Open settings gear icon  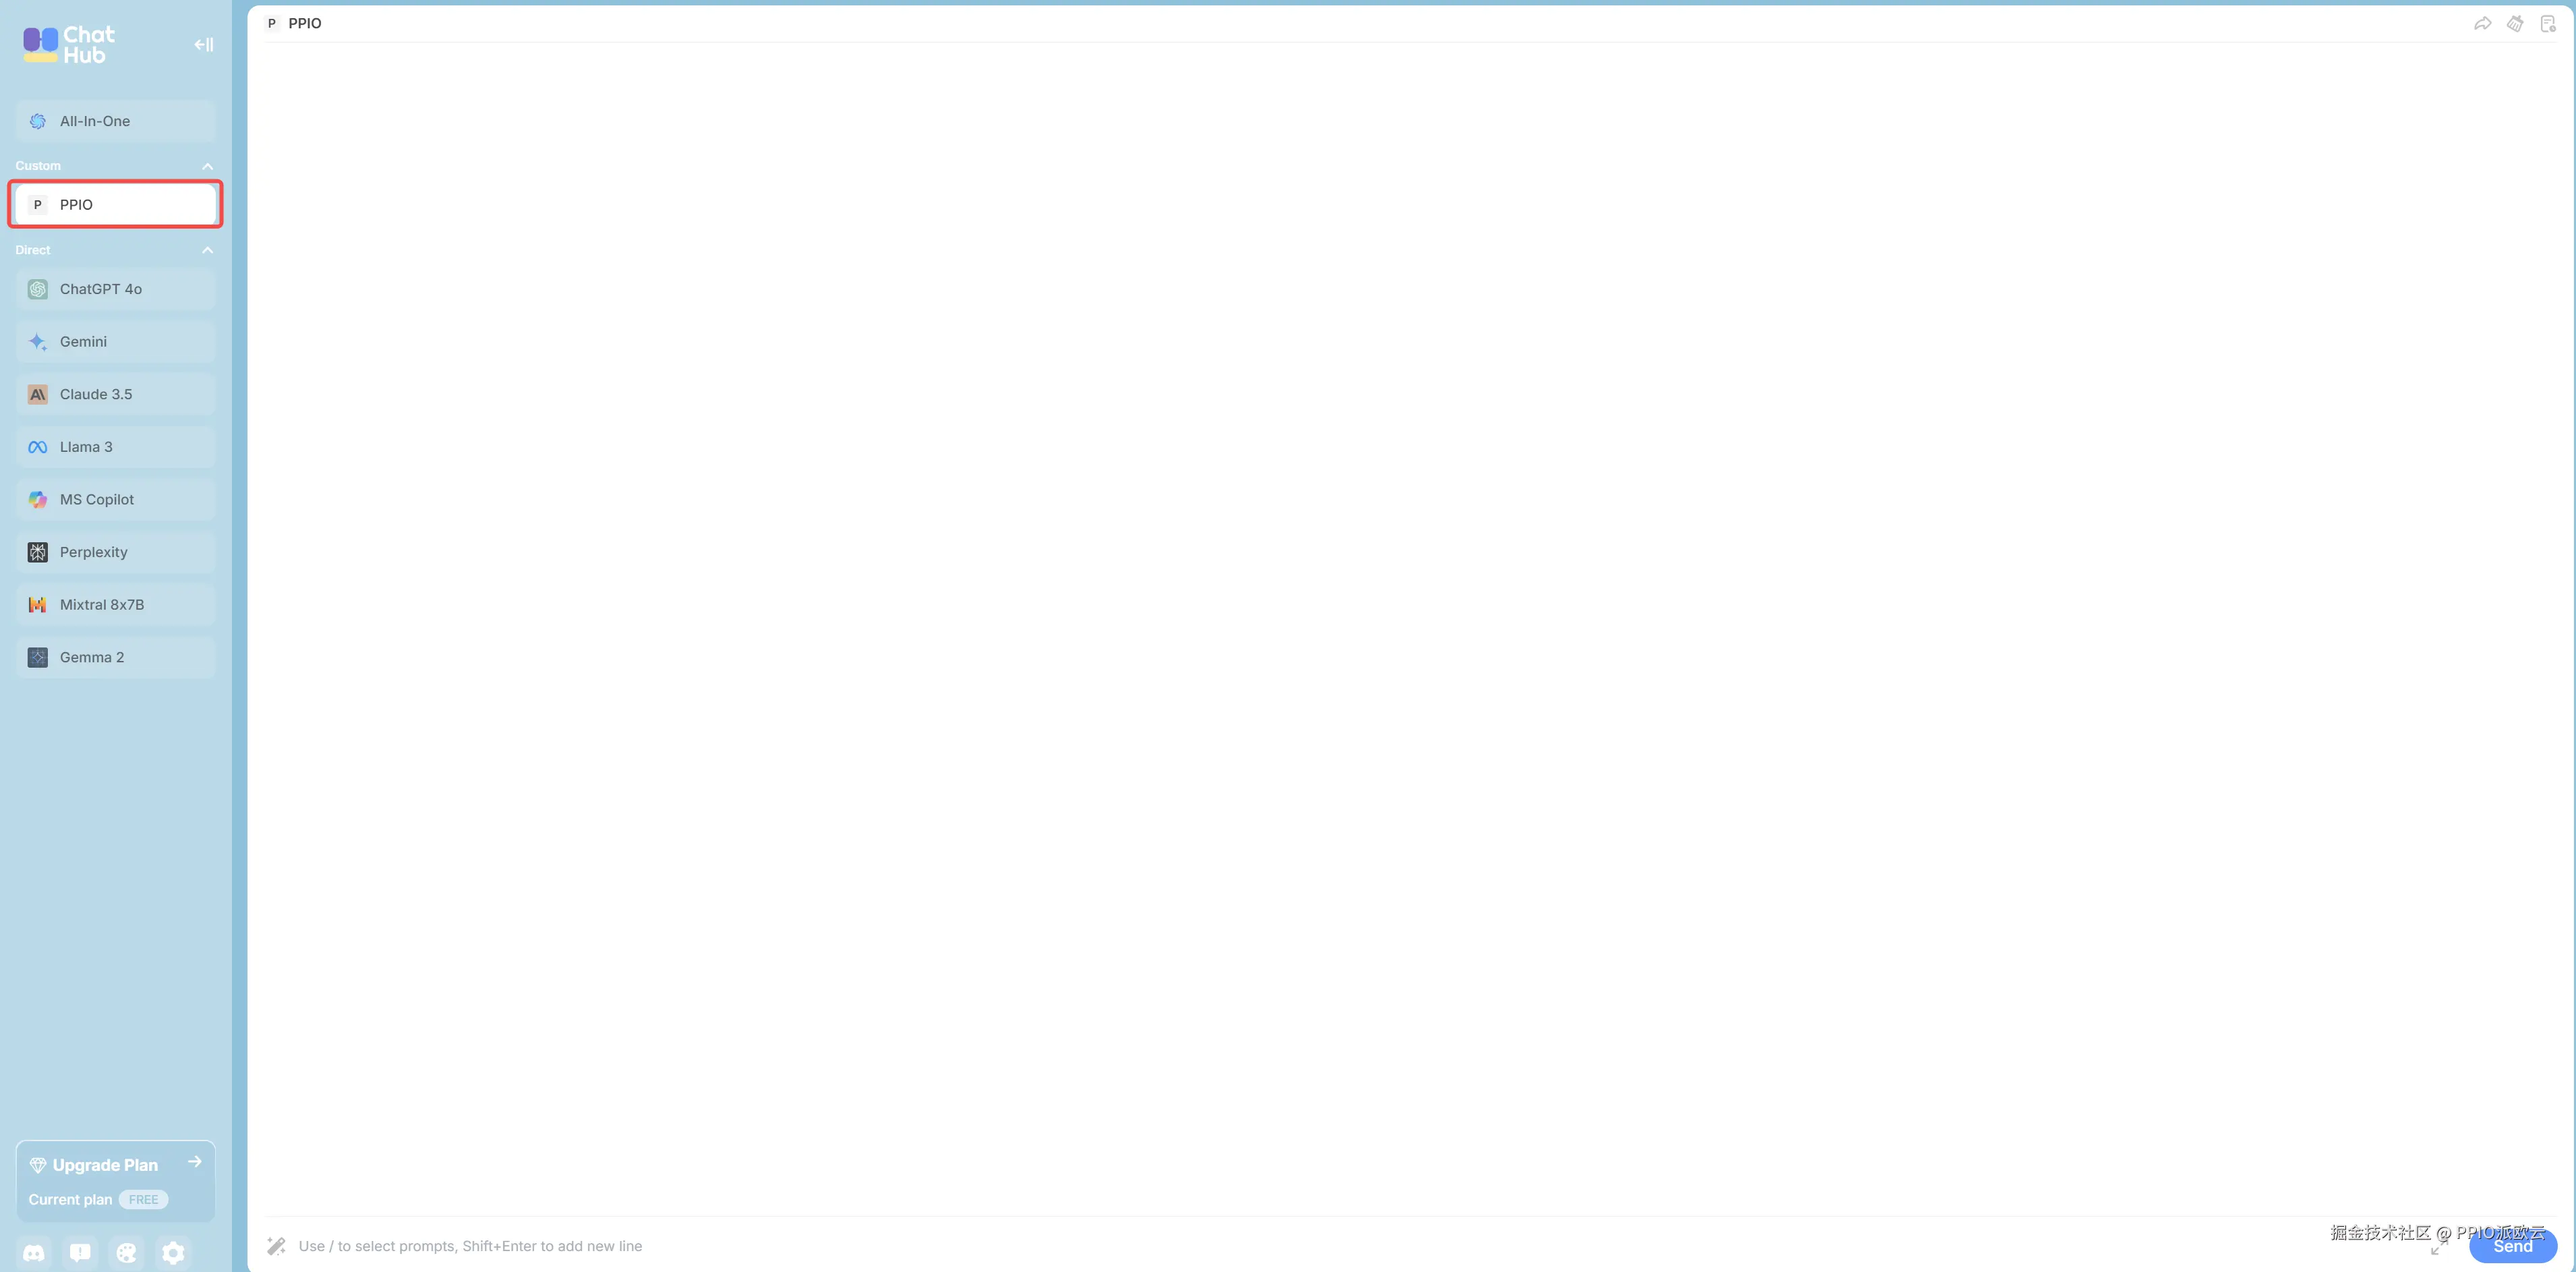(x=173, y=1252)
